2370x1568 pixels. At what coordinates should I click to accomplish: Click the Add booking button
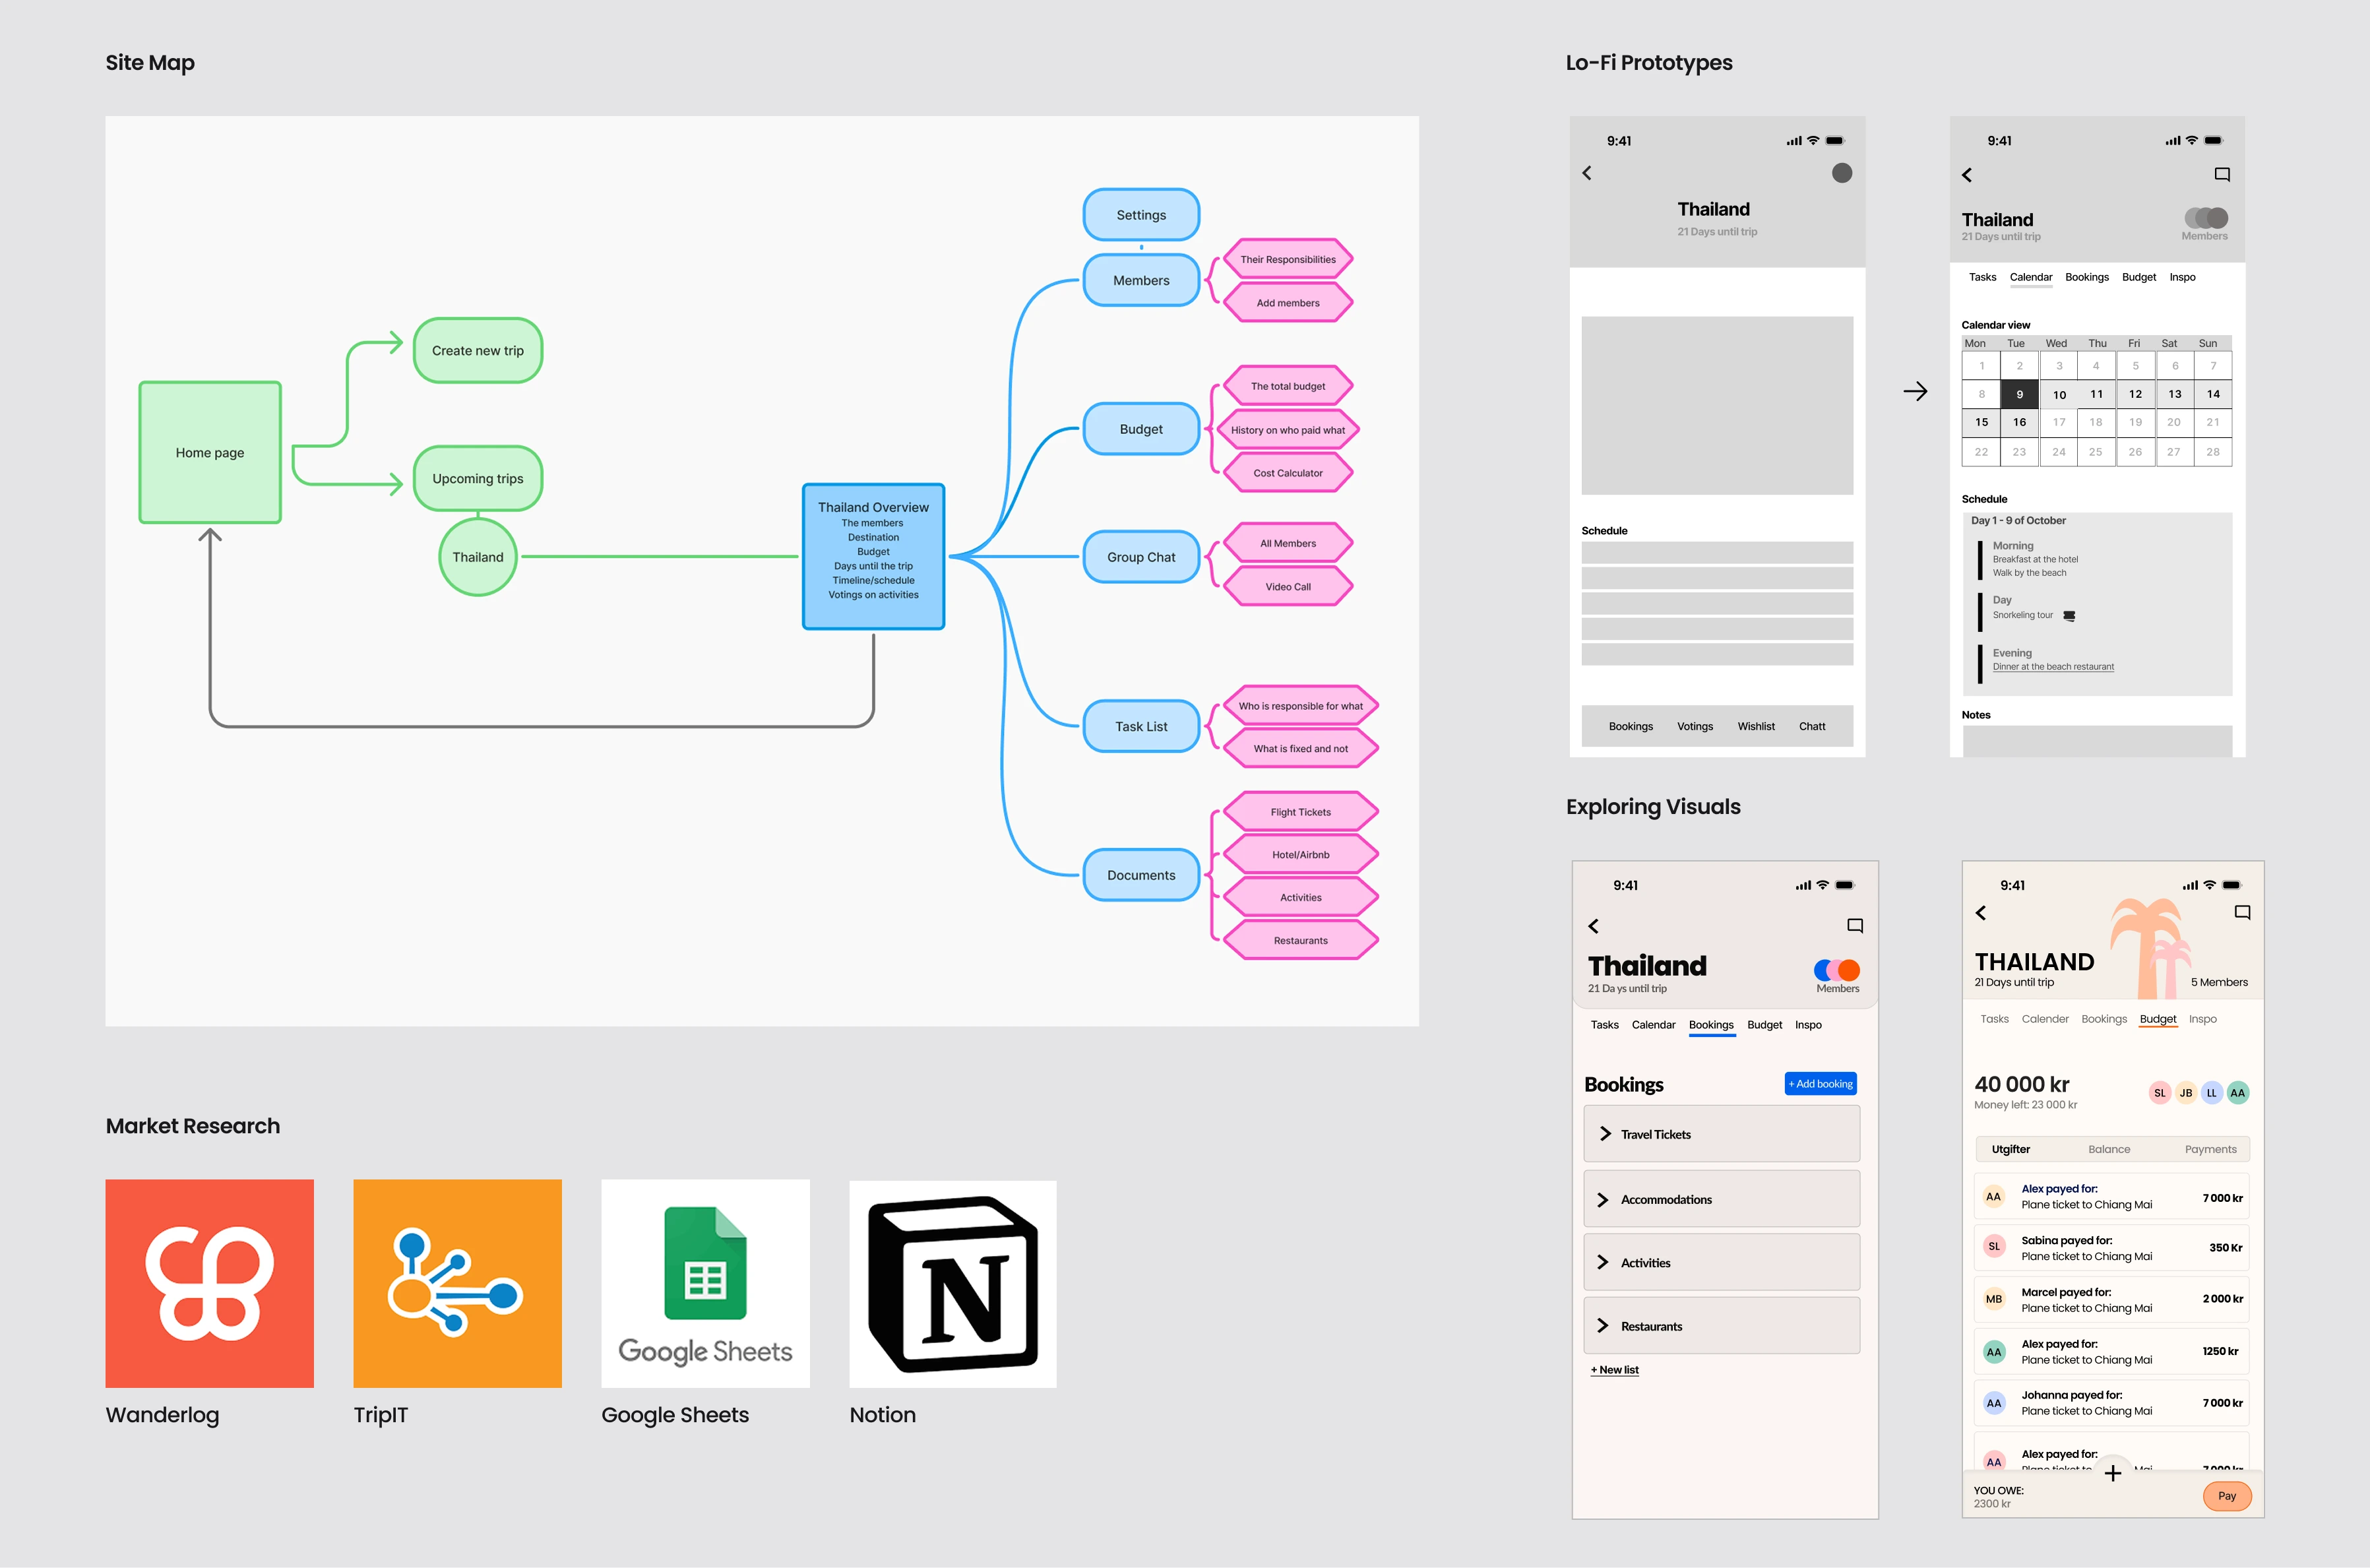[x=1820, y=1084]
